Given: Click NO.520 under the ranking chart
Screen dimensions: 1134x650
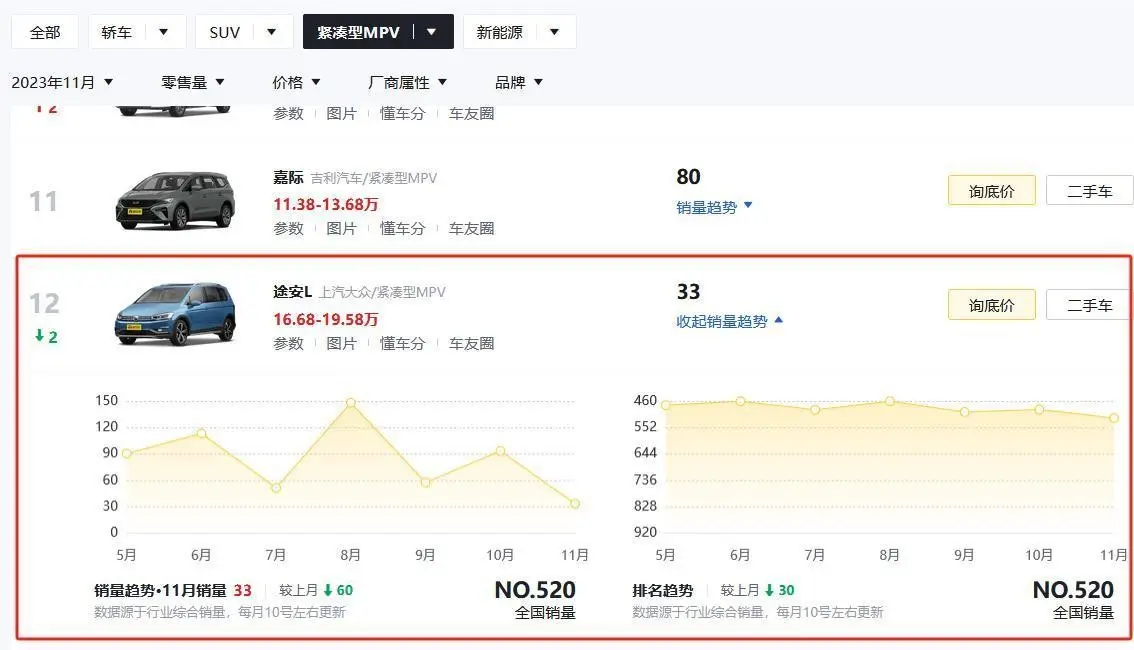Looking at the screenshot, I should (x=1073, y=590).
